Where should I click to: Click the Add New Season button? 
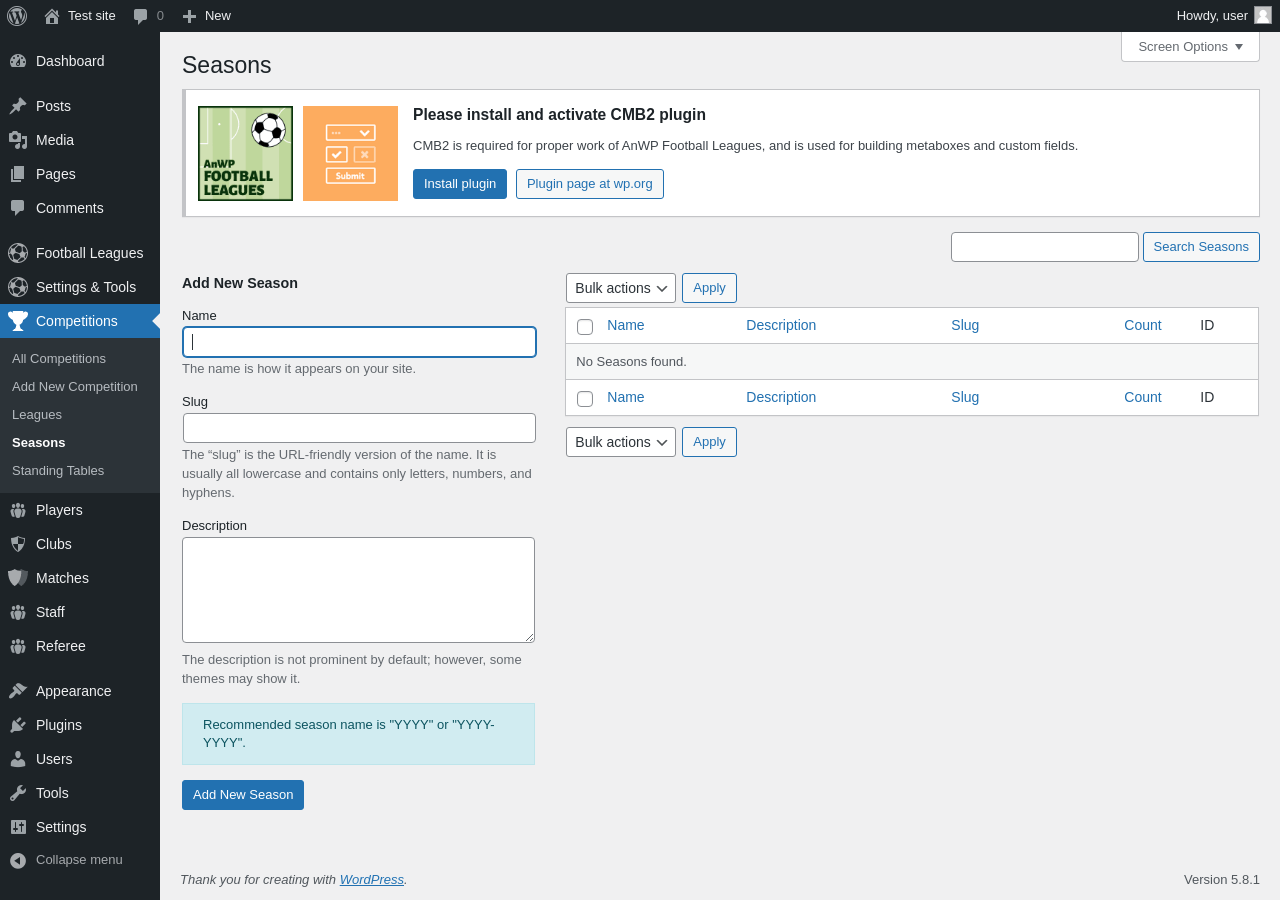click(x=243, y=795)
